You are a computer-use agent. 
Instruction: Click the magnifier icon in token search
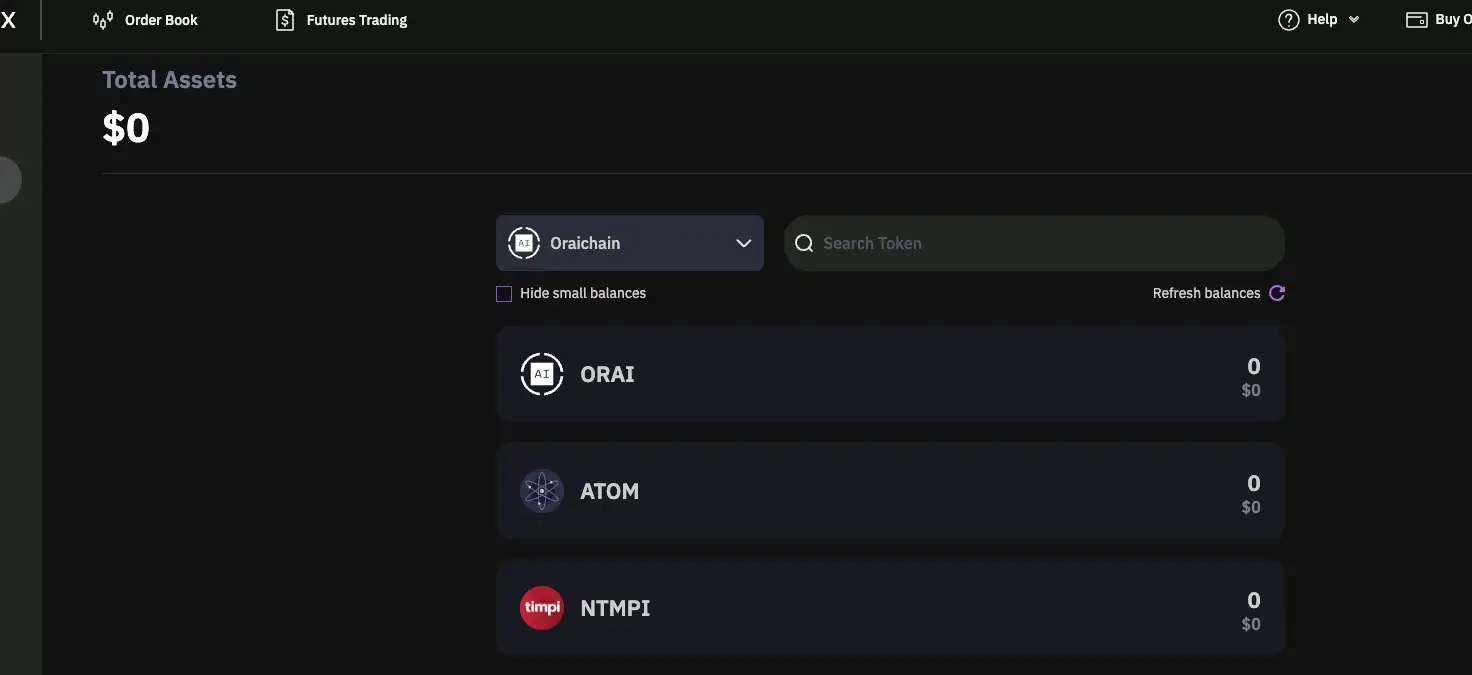(x=804, y=243)
